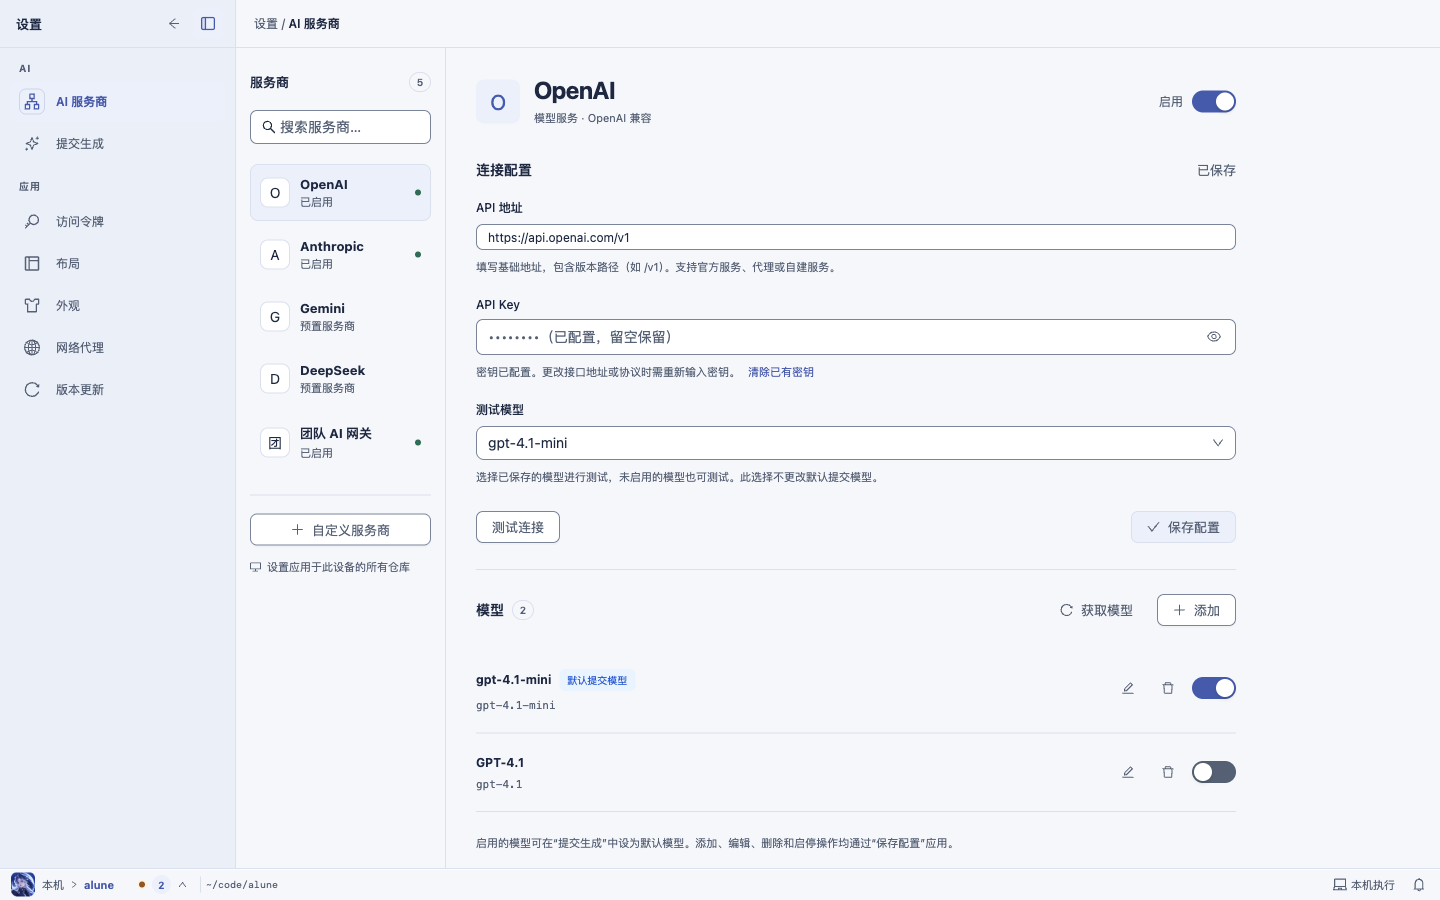Image resolution: width=1440 pixels, height=900 pixels.
Task: Open 外观 settings page
Action: click(x=117, y=306)
